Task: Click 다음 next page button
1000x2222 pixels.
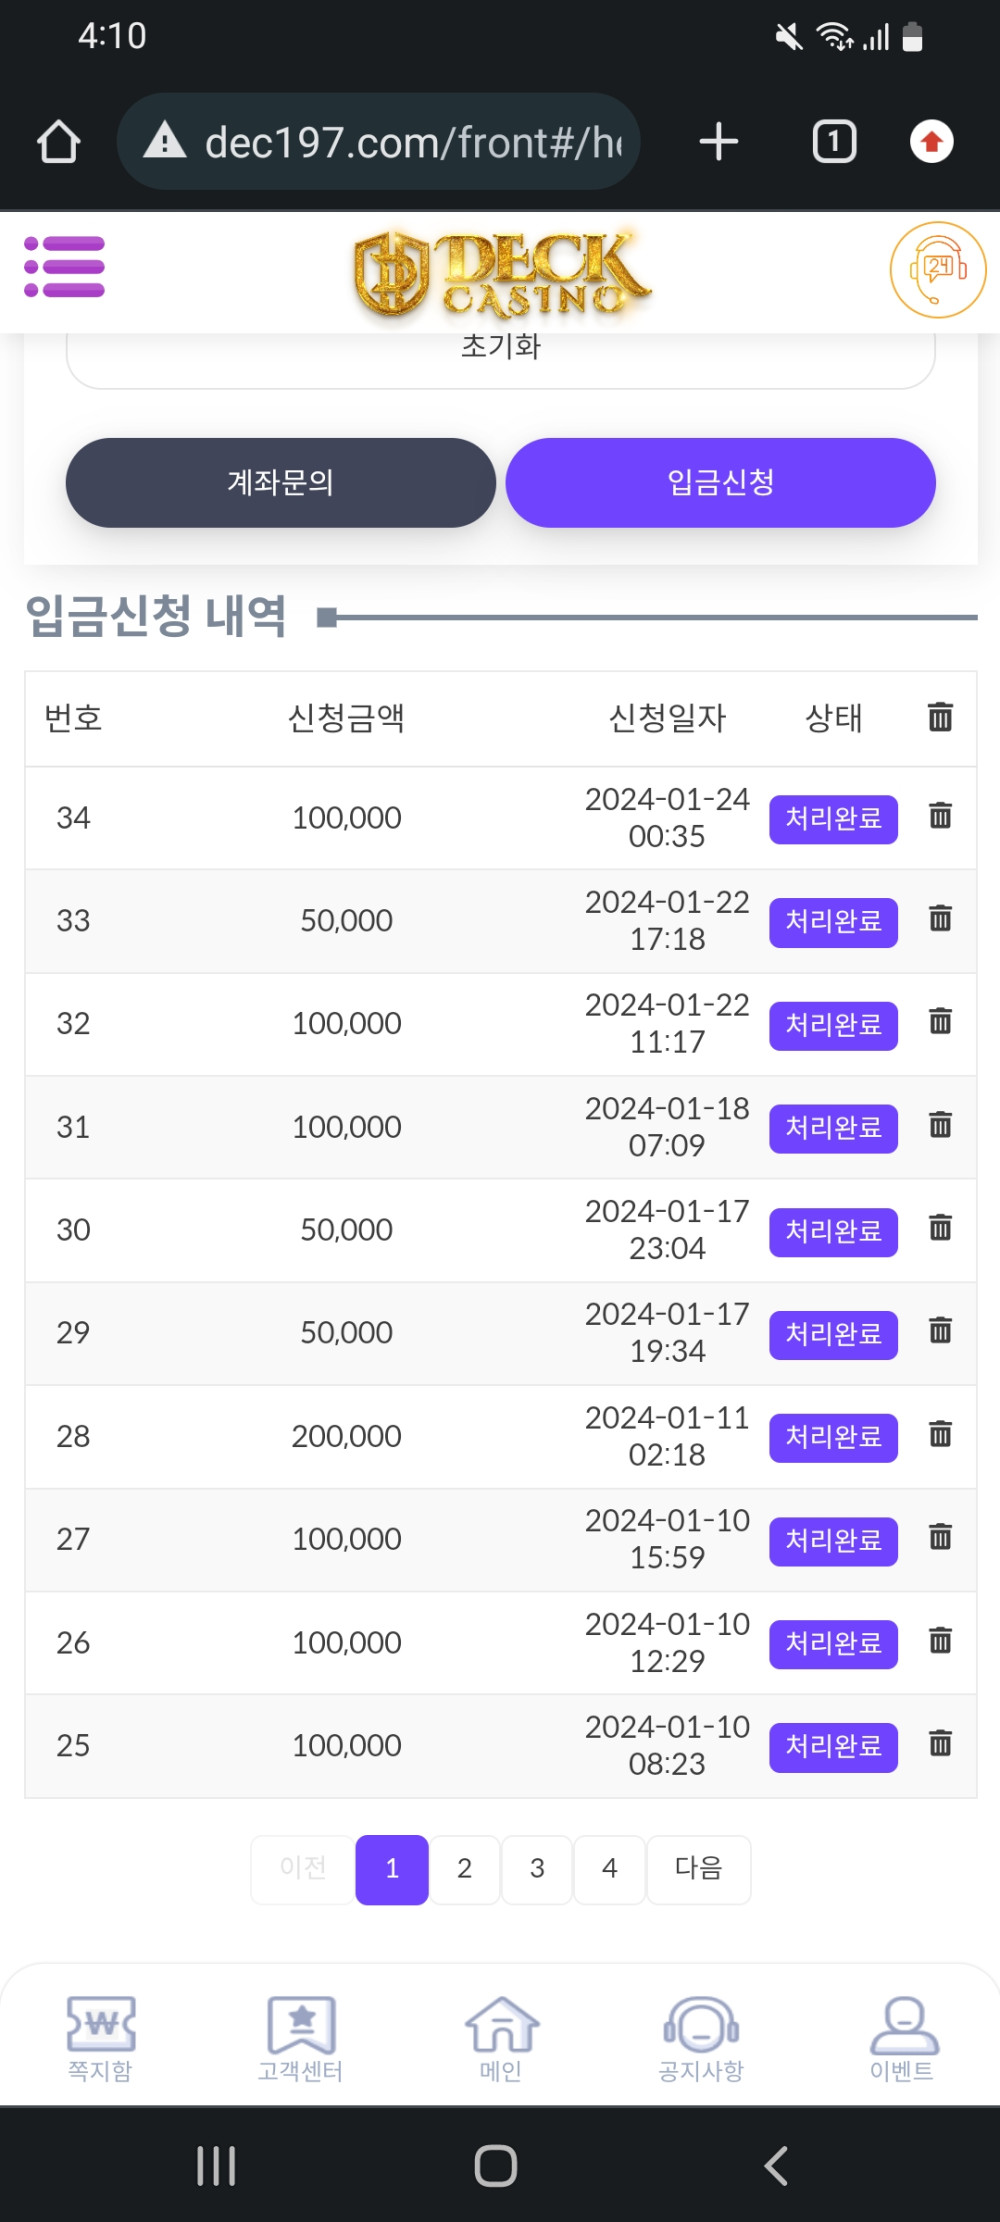Action: (x=698, y=1868)
